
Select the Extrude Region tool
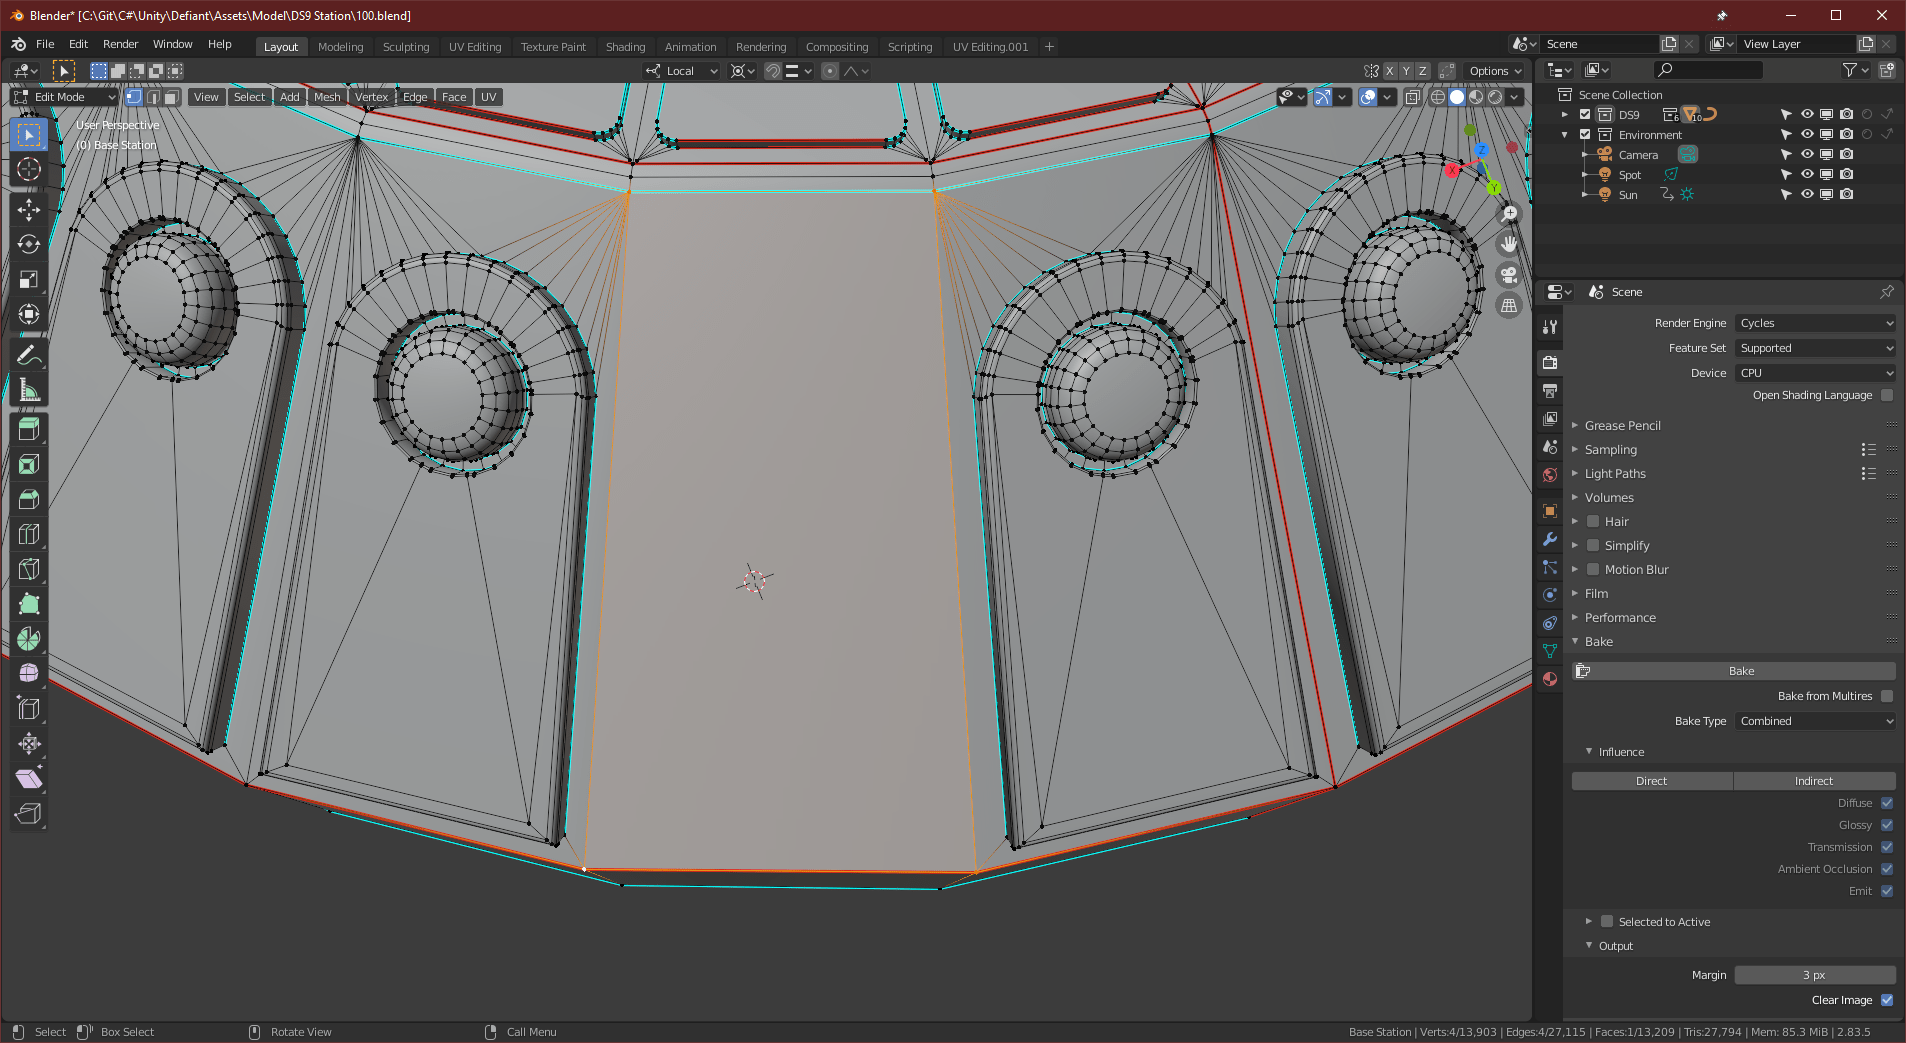coord(28,429)
